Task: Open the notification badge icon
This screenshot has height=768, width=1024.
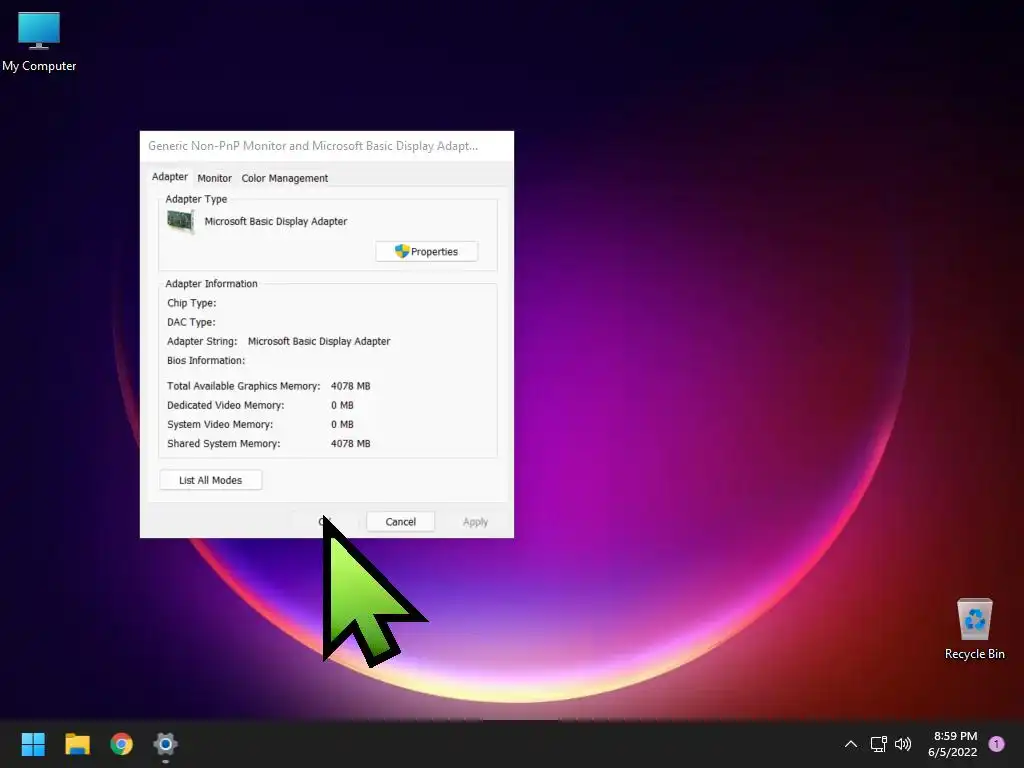Action: [x=997, y=744]
